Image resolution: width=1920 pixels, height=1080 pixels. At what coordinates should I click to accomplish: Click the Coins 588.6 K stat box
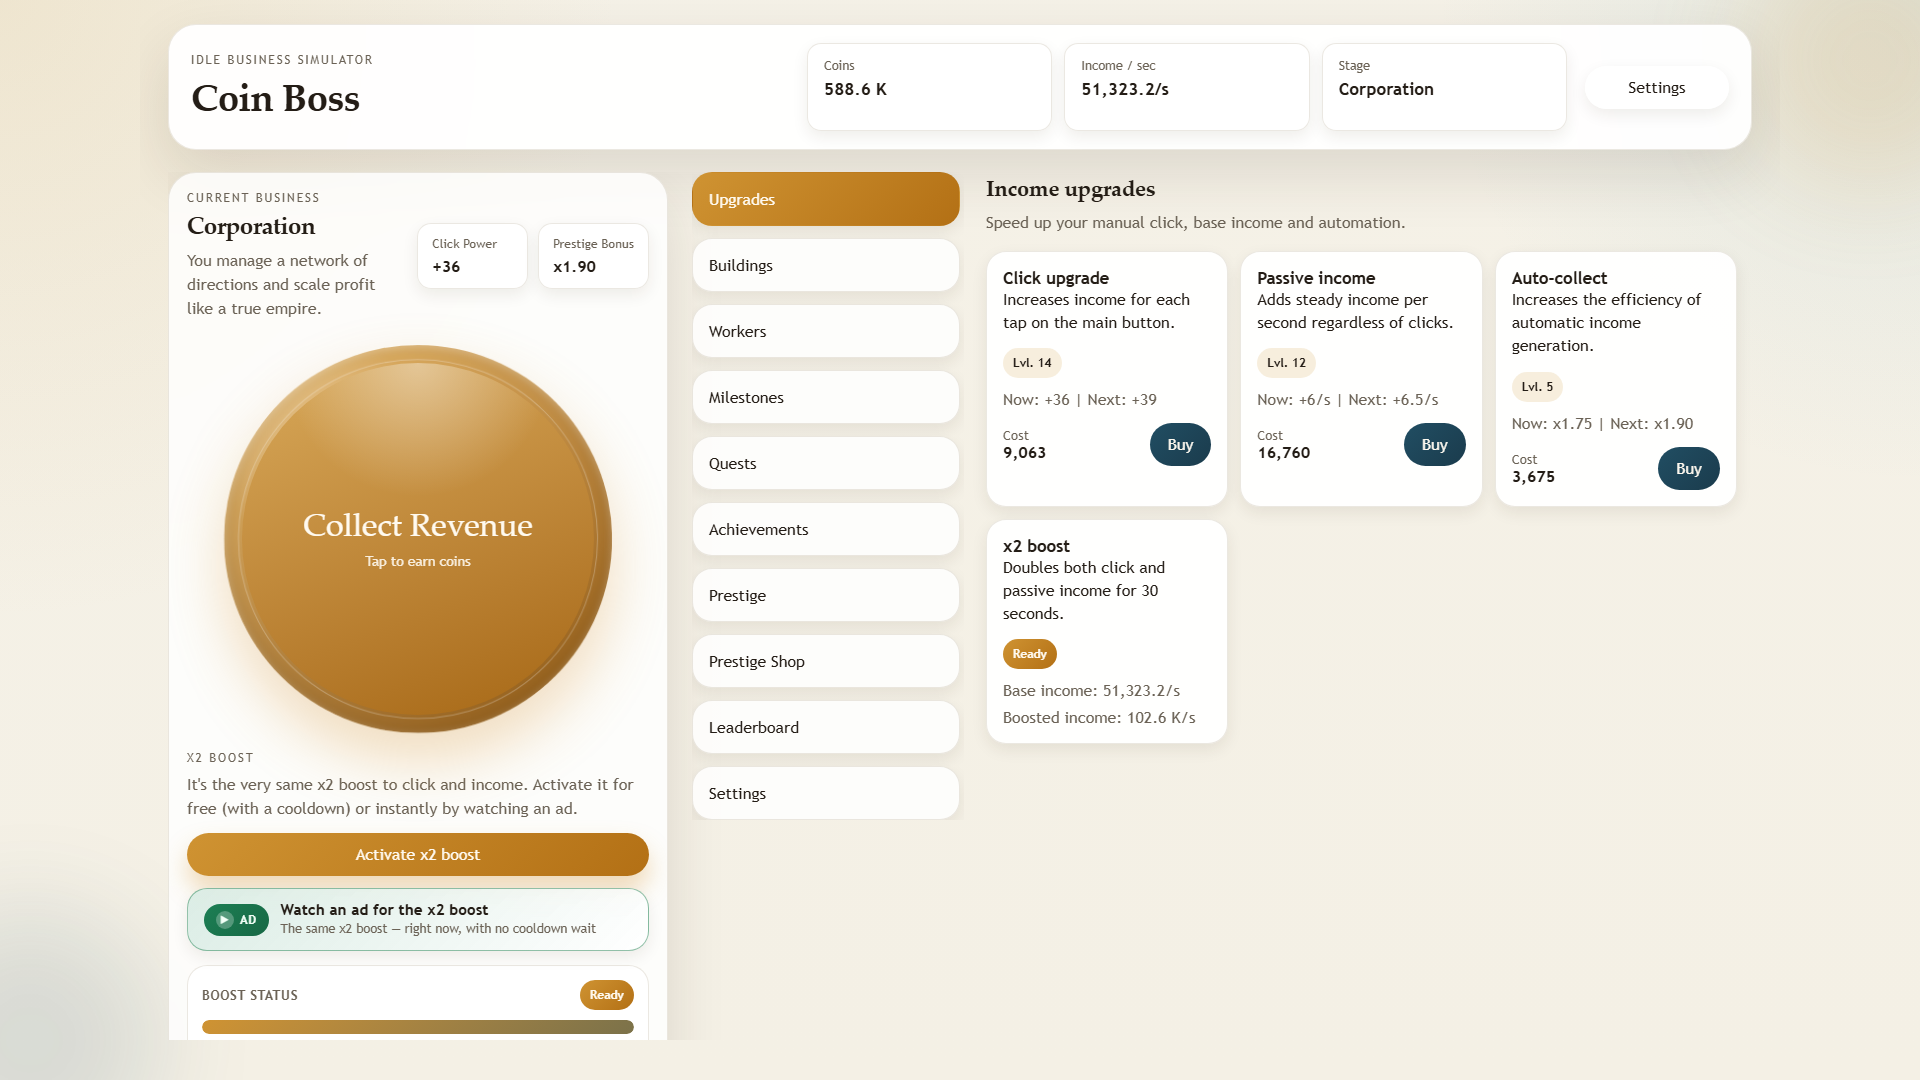929,87
